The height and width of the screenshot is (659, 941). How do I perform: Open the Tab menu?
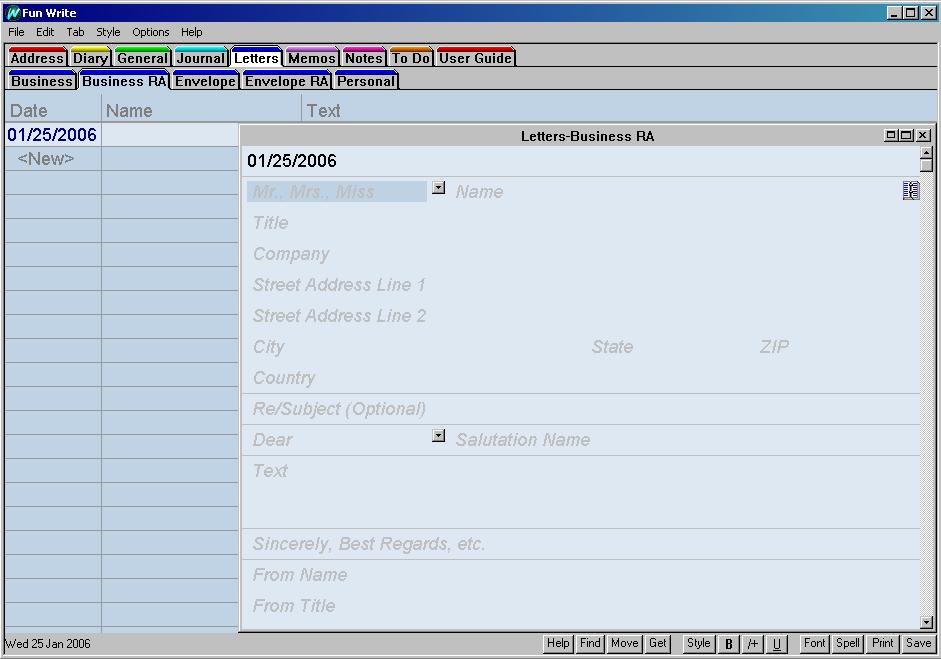[x=75, y=32]
